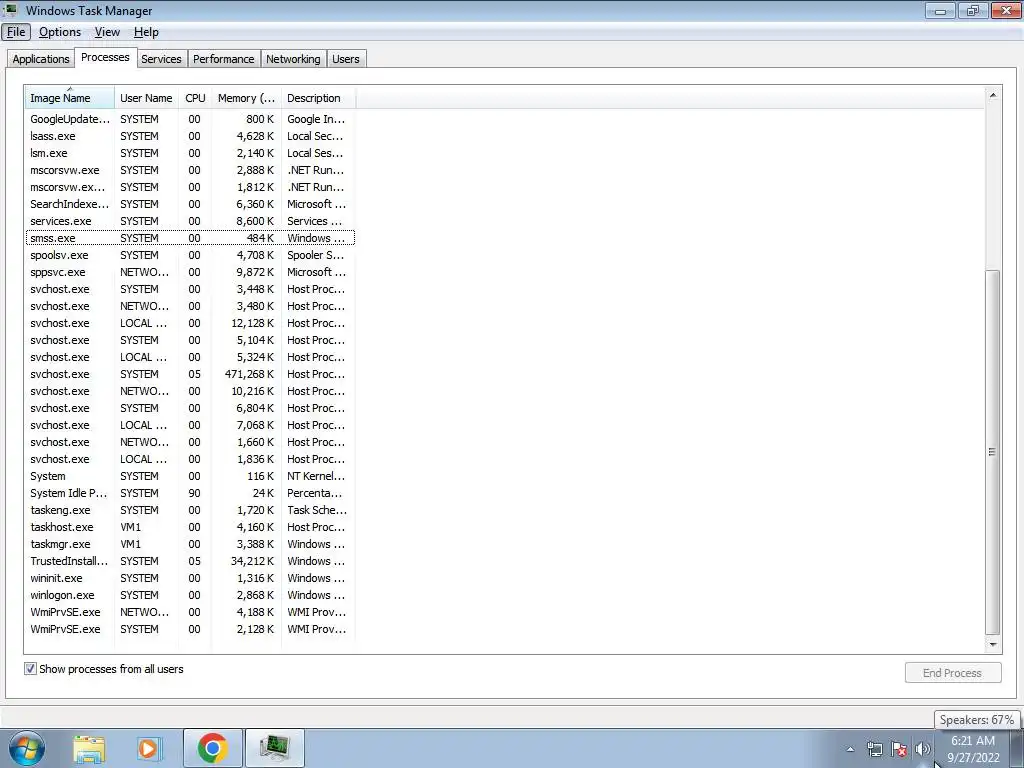Switch to the Performance tab
Viewport: 1024px width, 768px height.
pos(223,59)
